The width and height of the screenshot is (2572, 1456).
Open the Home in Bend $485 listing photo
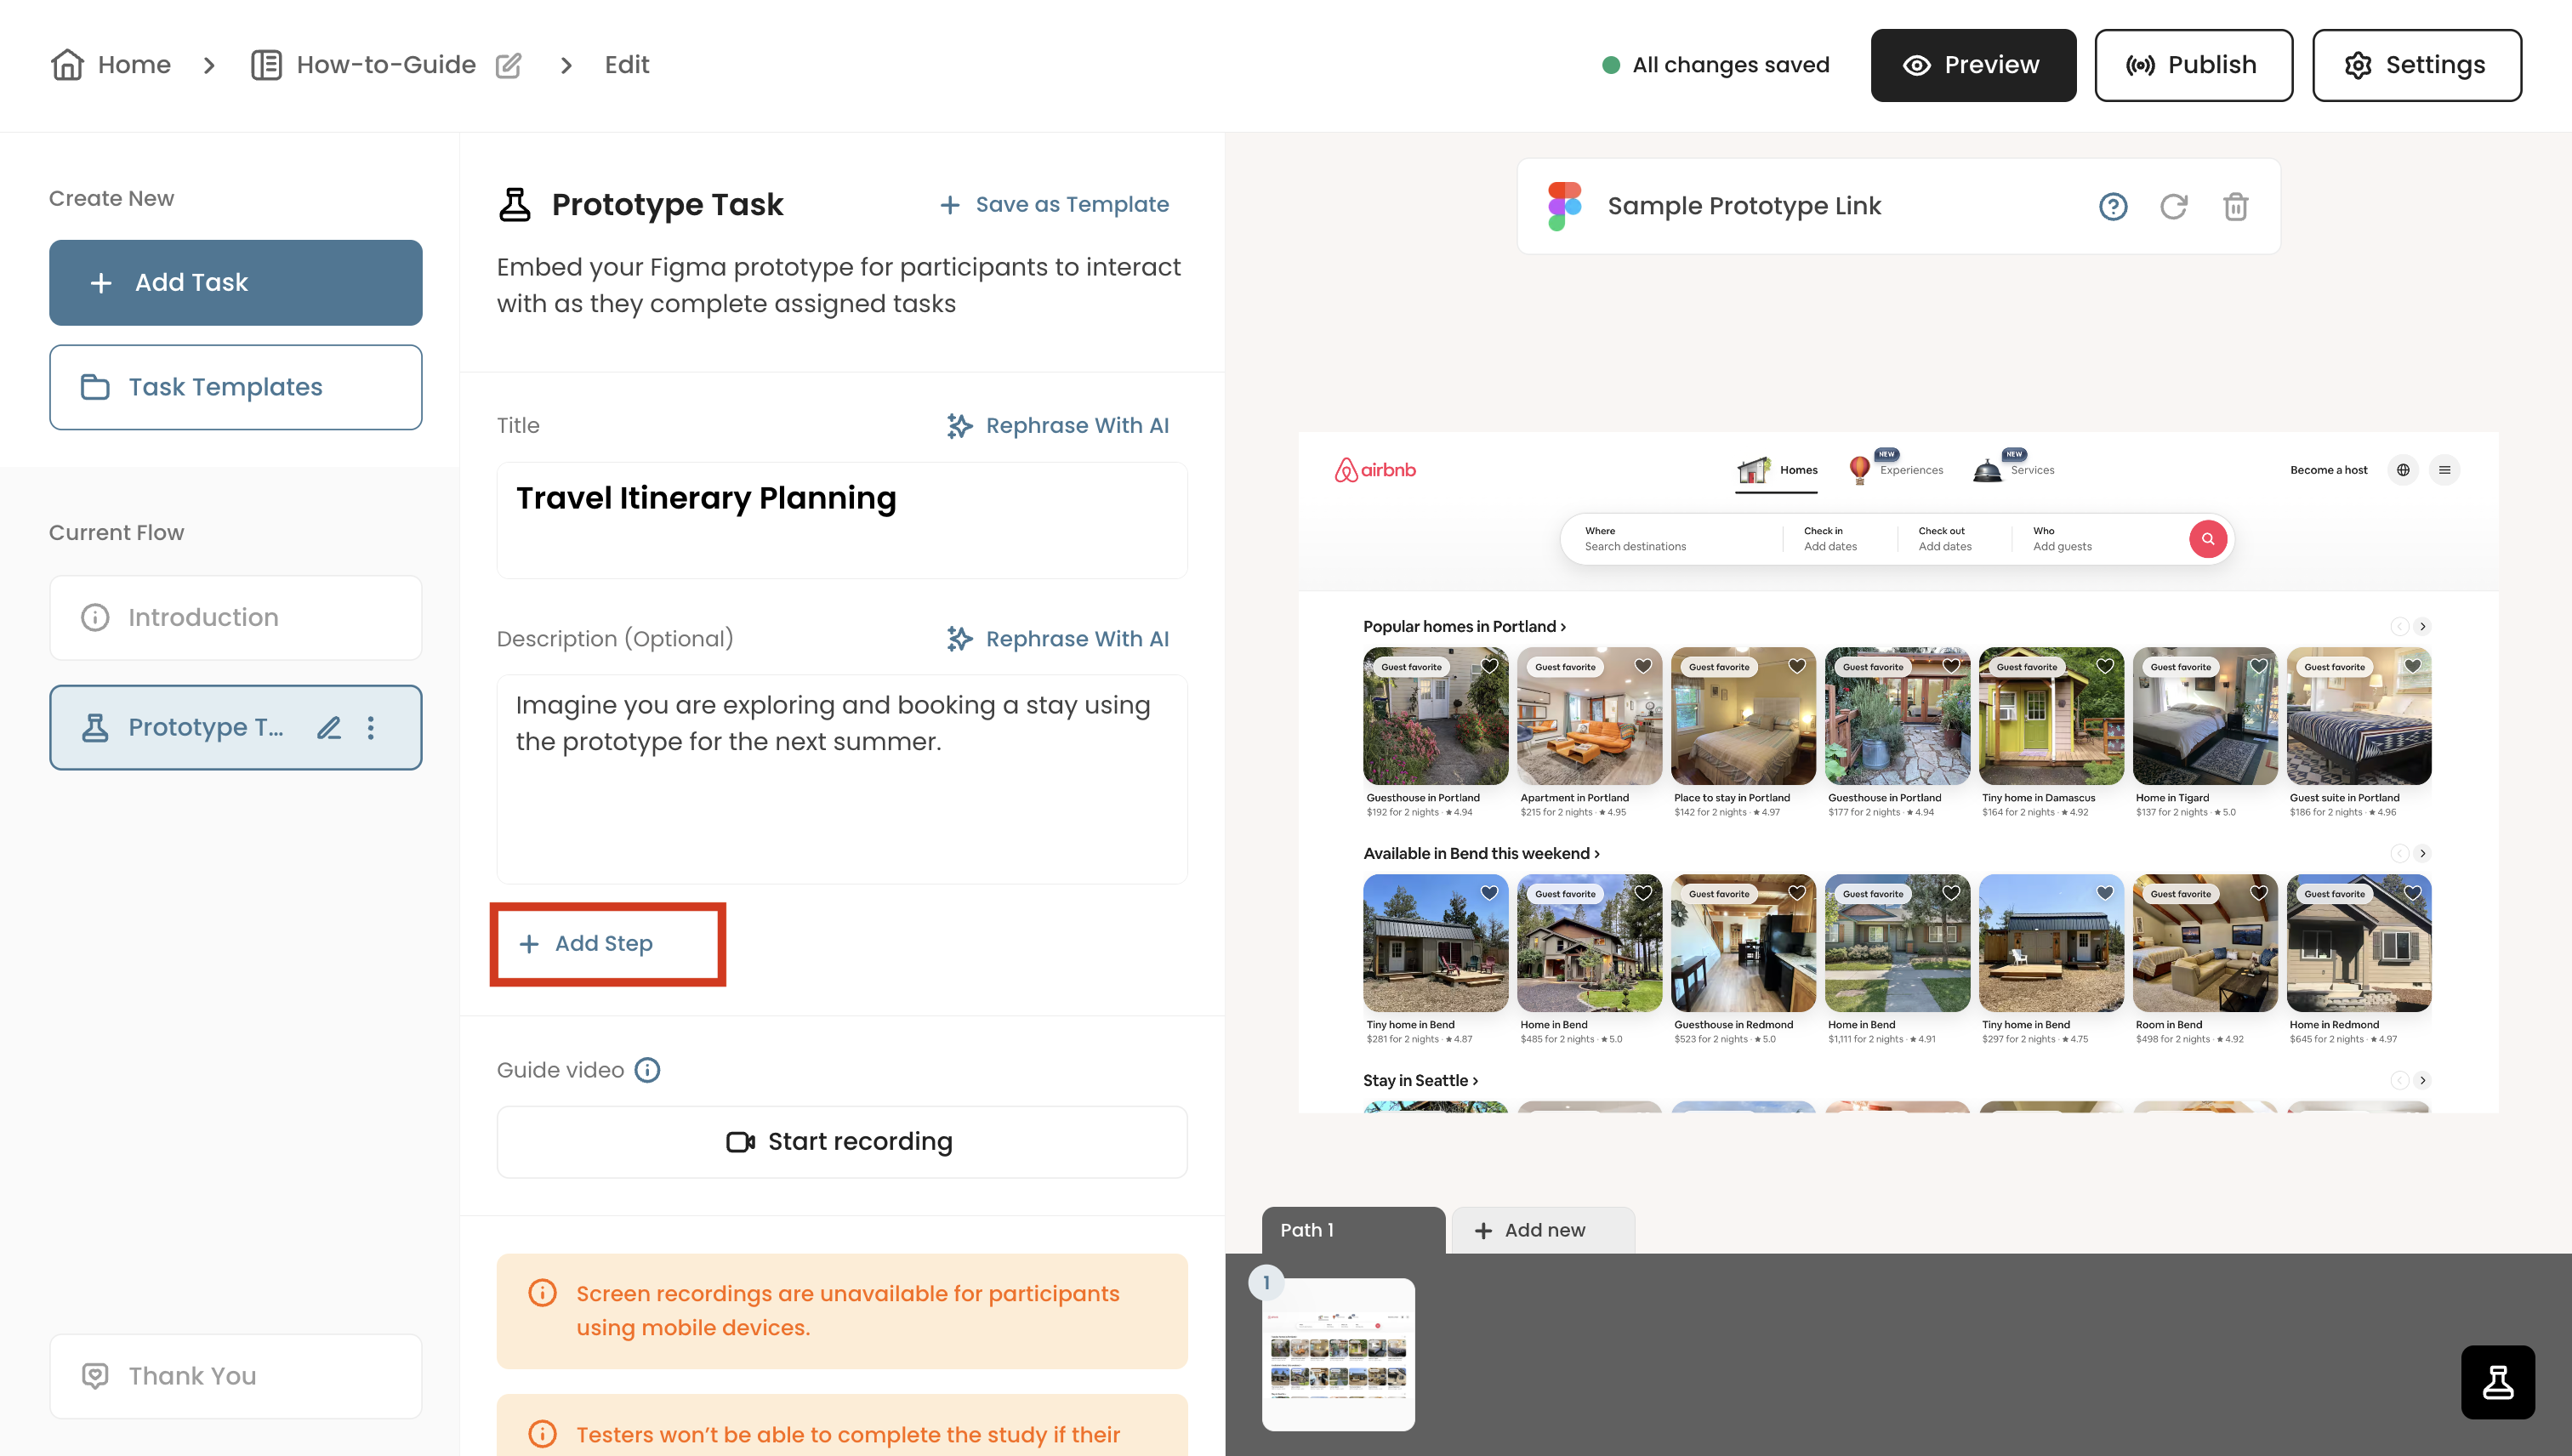click(1589, 944)
